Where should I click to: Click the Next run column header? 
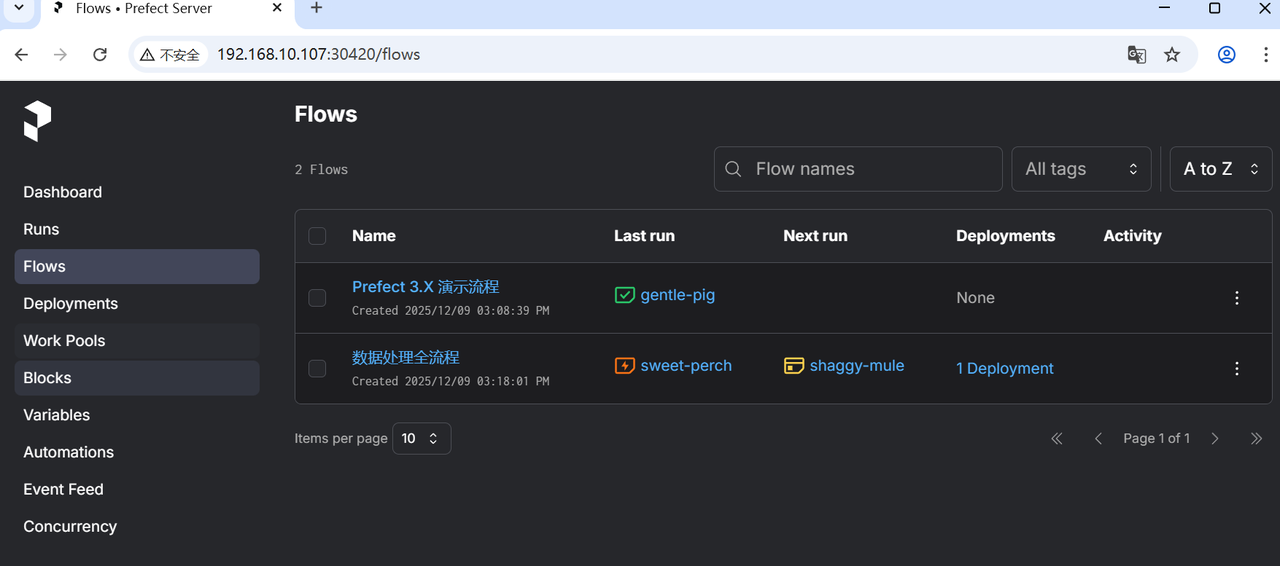815,236
